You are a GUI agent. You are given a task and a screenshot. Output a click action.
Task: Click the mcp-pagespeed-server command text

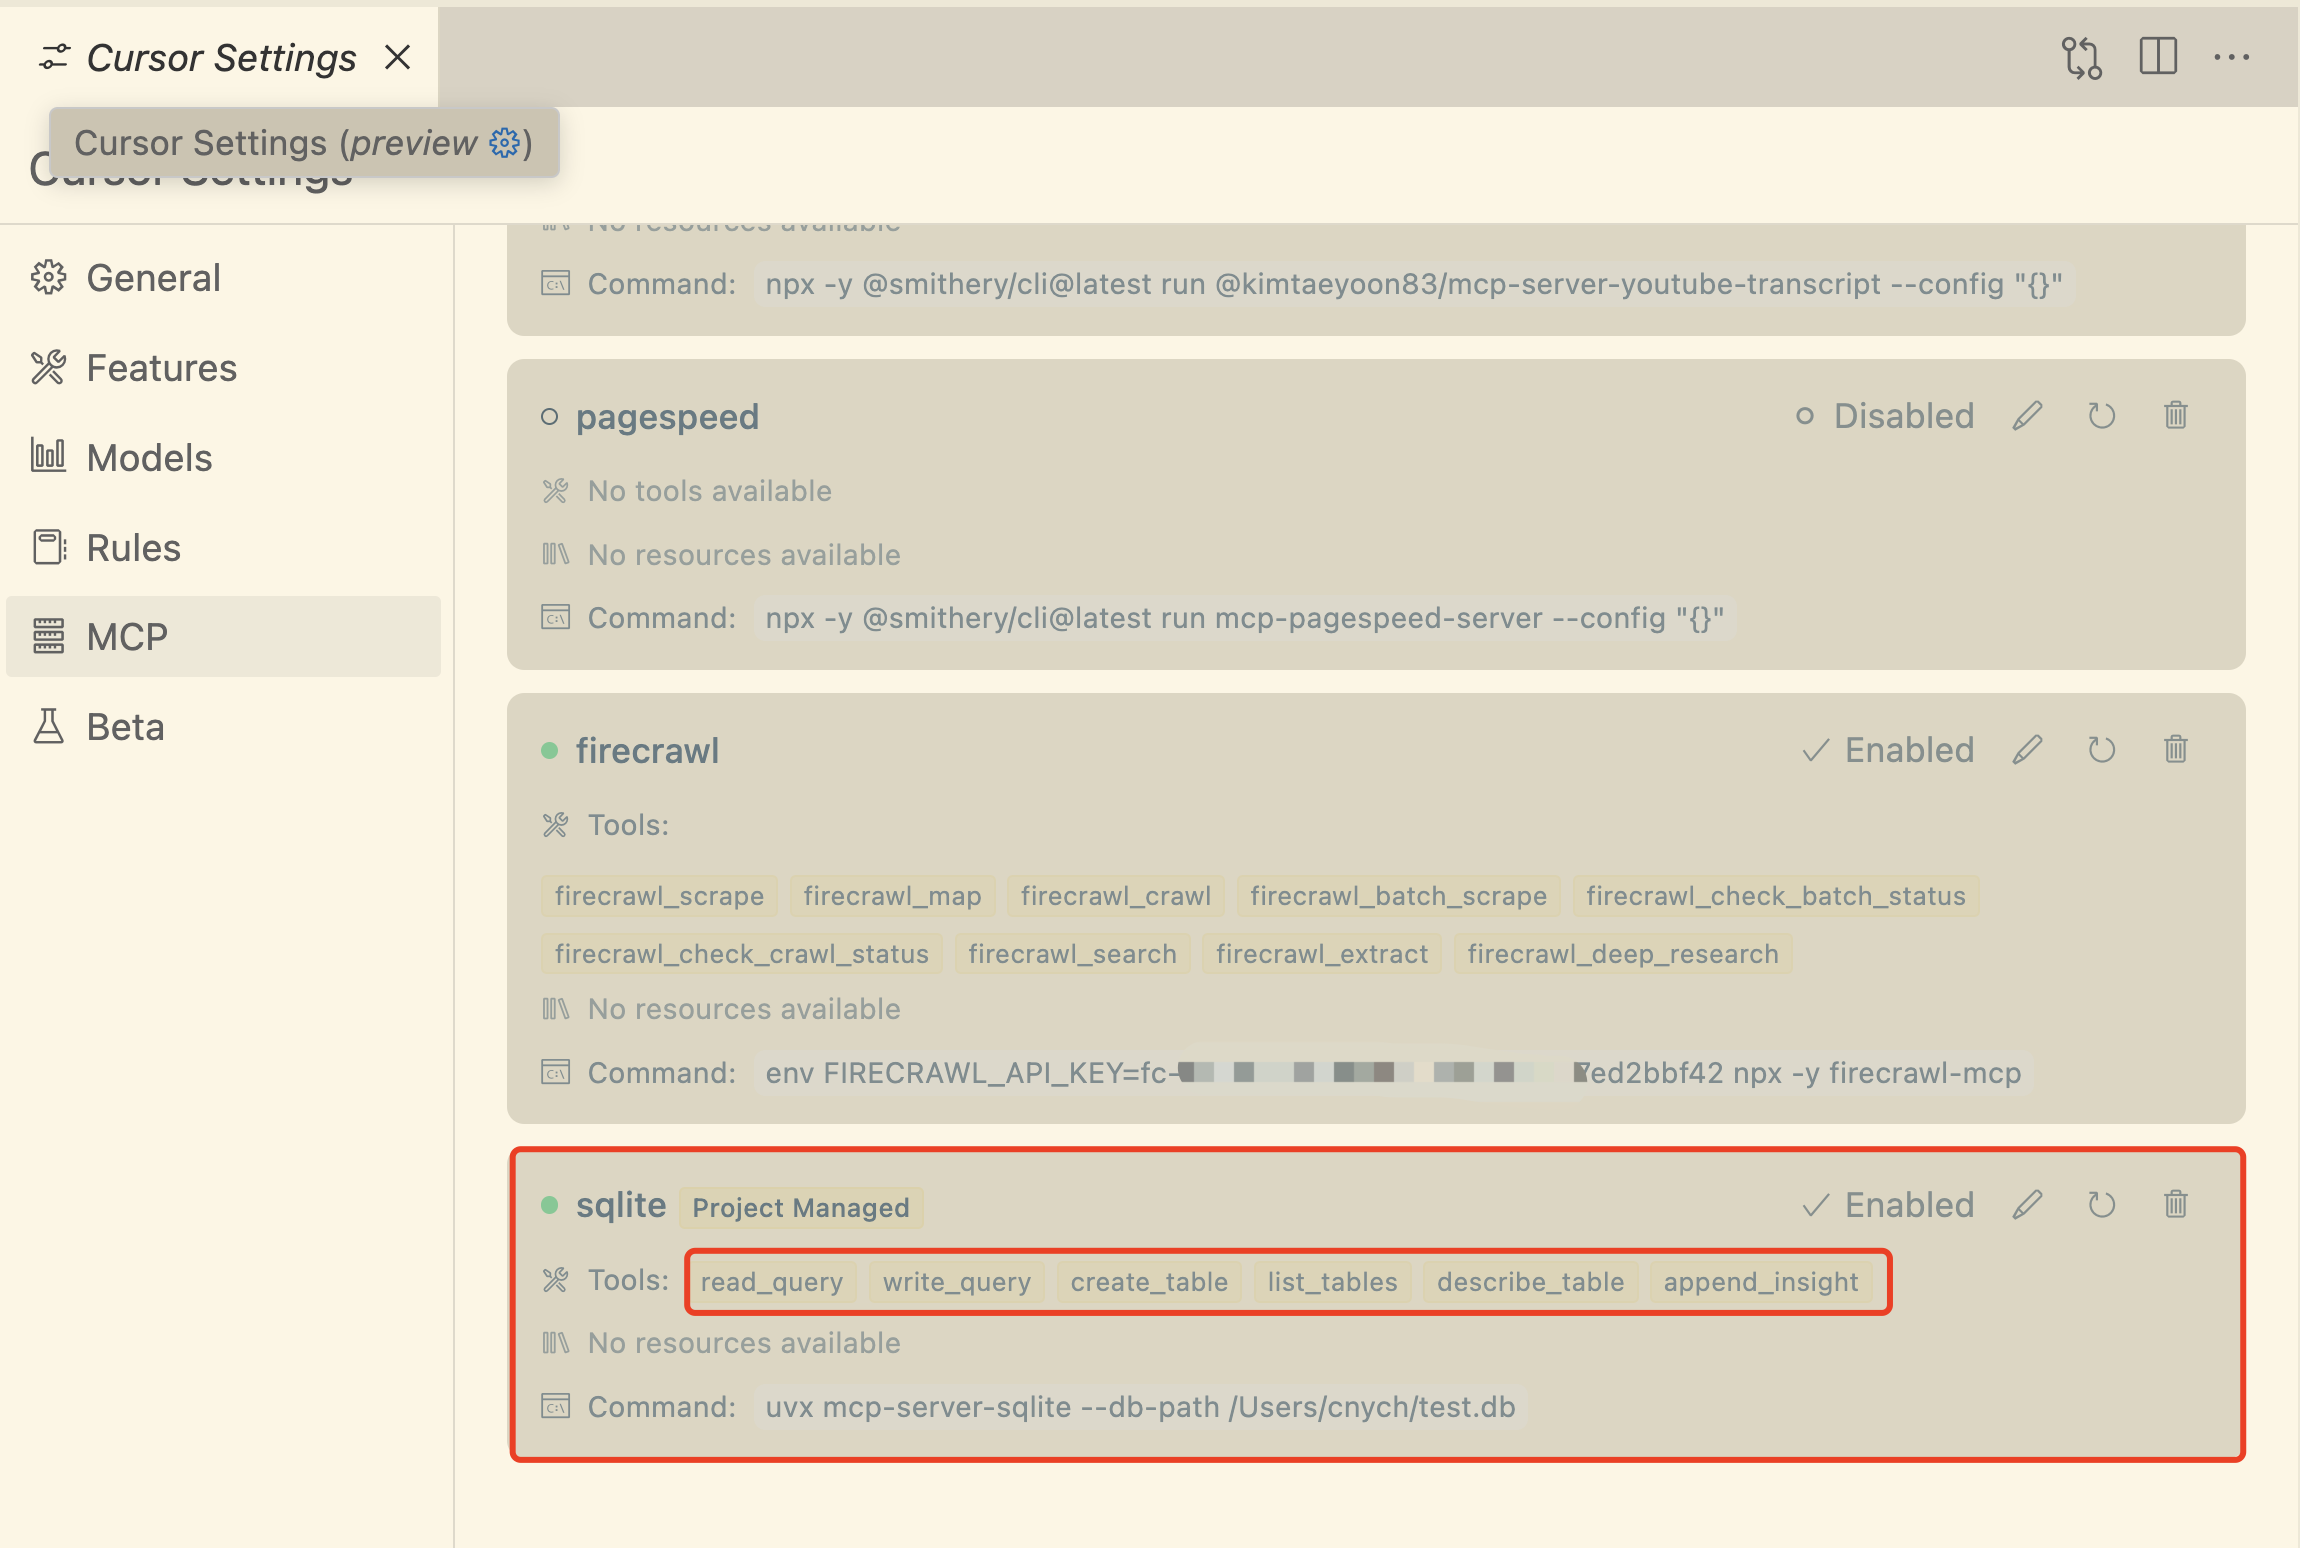pyautogui.click(x=1244, y=618)
